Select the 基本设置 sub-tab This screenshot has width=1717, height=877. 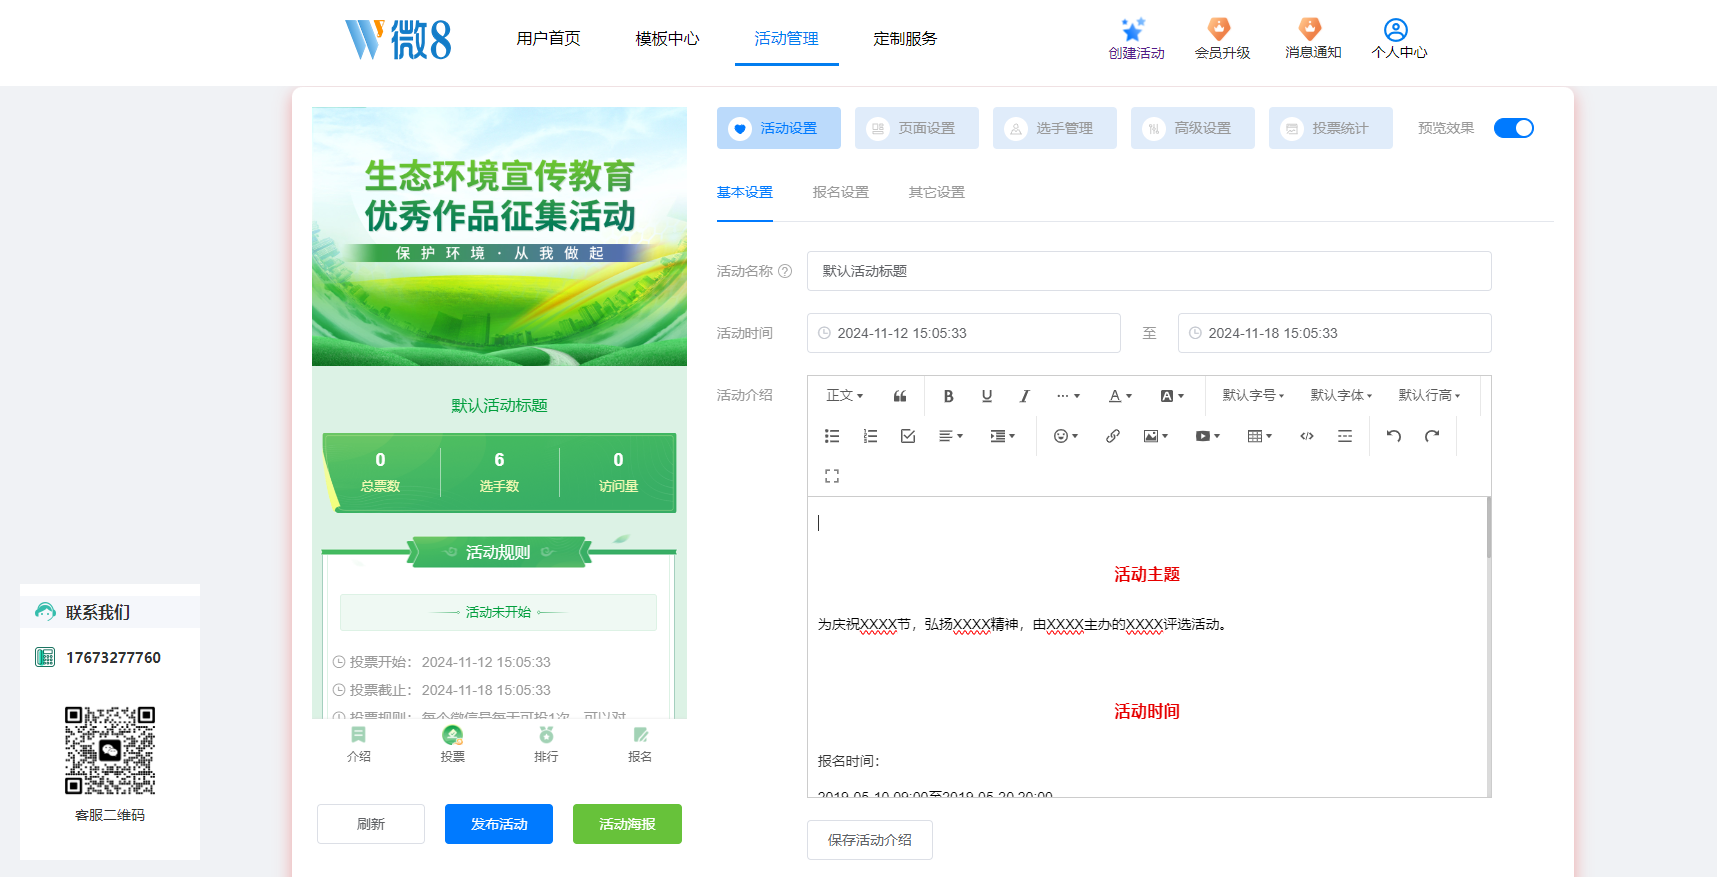[745, 192]
